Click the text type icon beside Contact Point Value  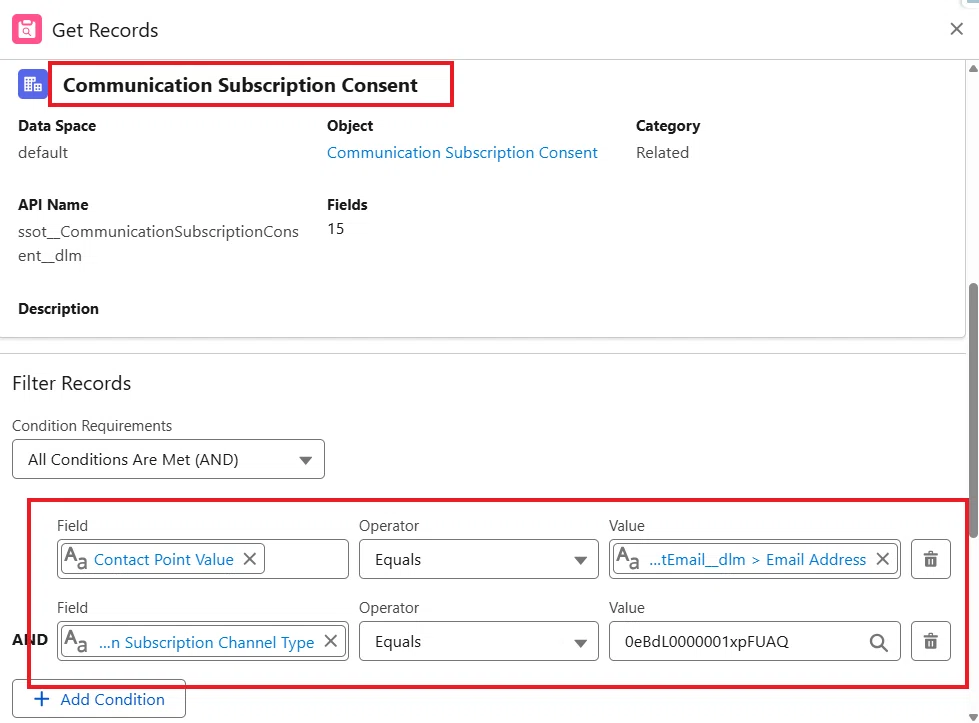76,558
